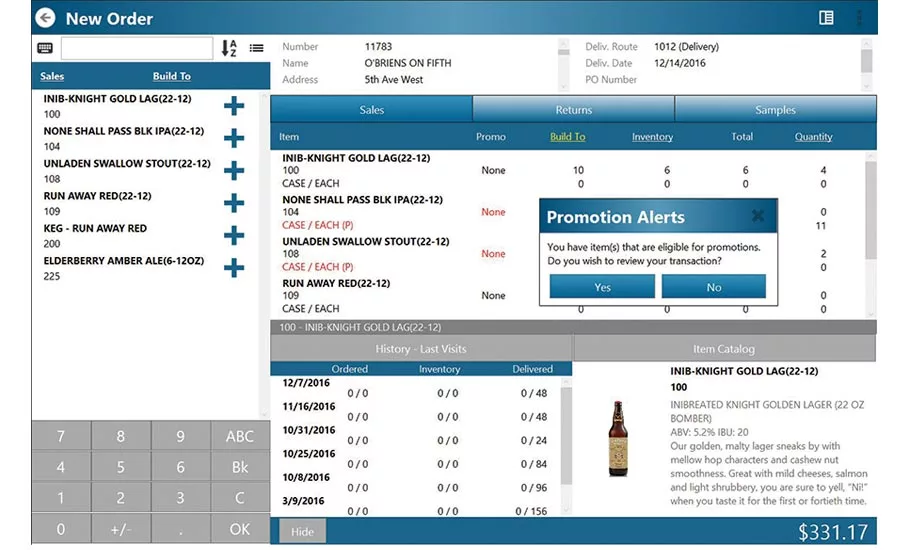900x550 pixels.
Task: Tap keypad digit 0
Action: (x=61, y=528)
